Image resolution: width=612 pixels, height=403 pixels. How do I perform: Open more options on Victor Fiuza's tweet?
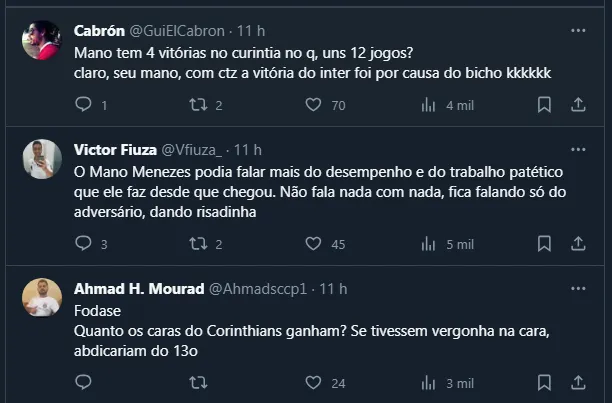578,150
